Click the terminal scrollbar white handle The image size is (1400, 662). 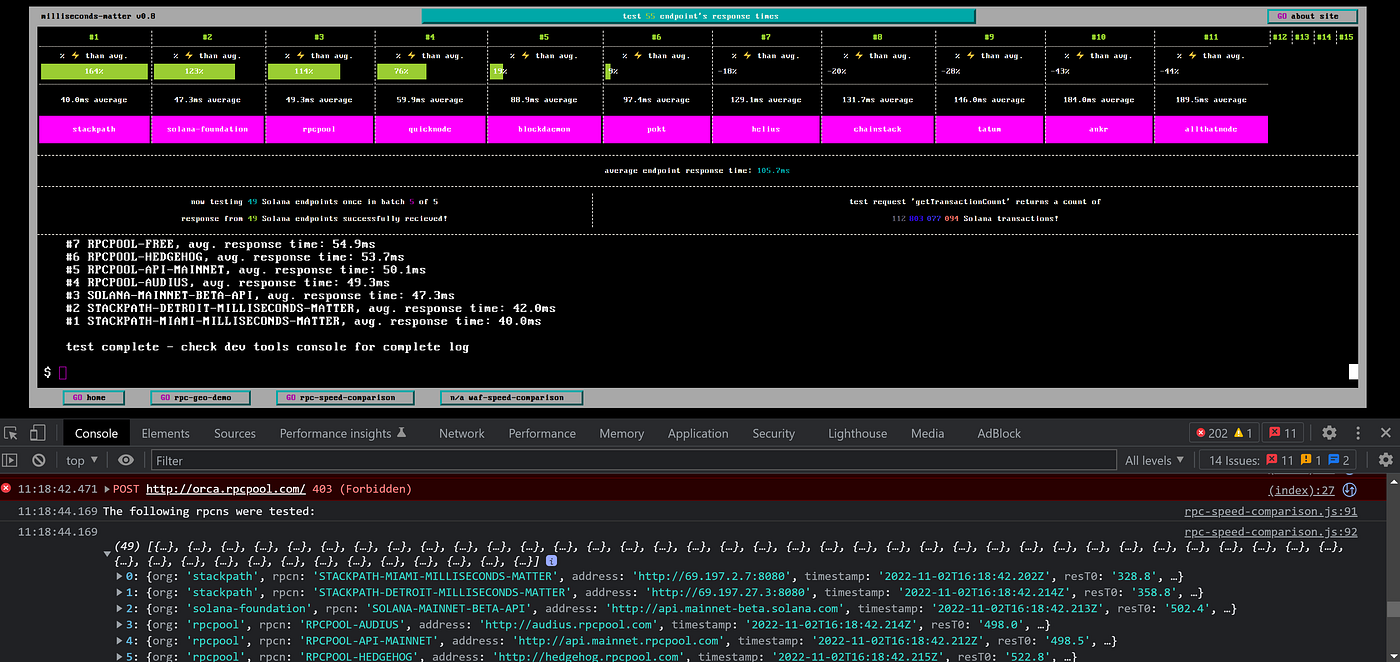1354,372
